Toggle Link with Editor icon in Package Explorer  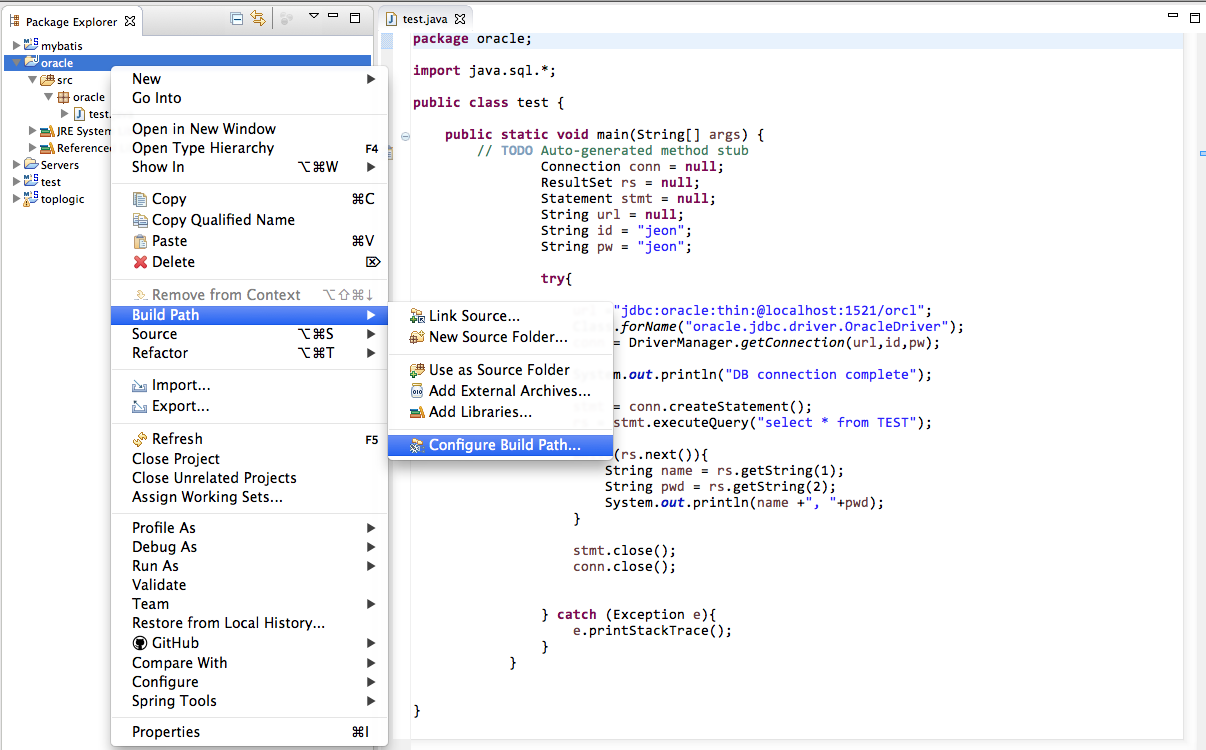point(259,18)
